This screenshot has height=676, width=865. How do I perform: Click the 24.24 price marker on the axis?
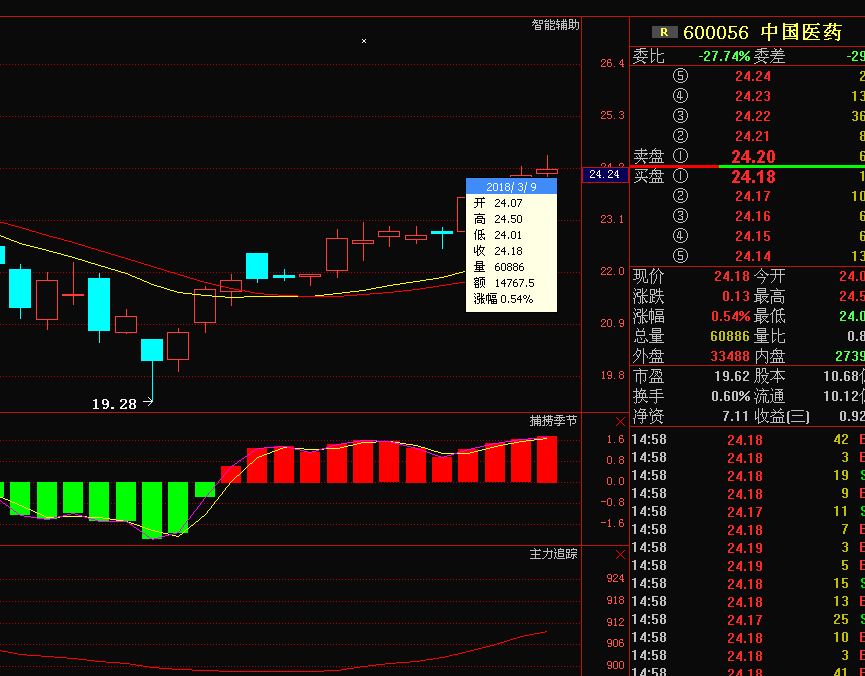(x=605, y=174)
